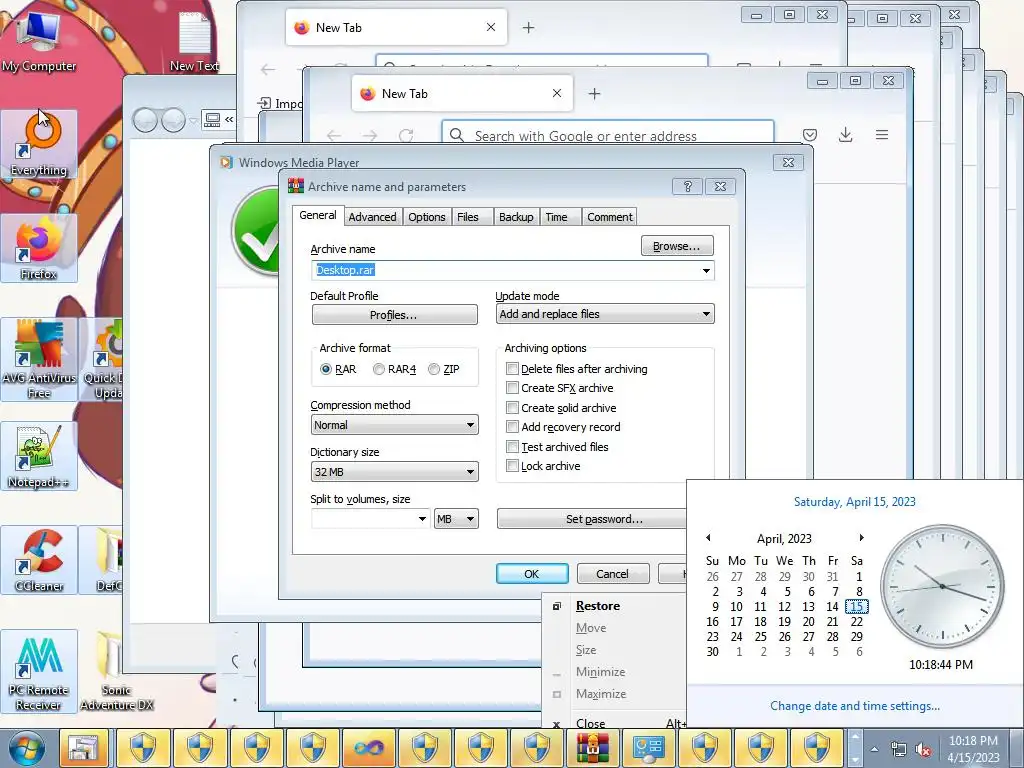Click the front Firefox downloads icon

tap(846, 135)
